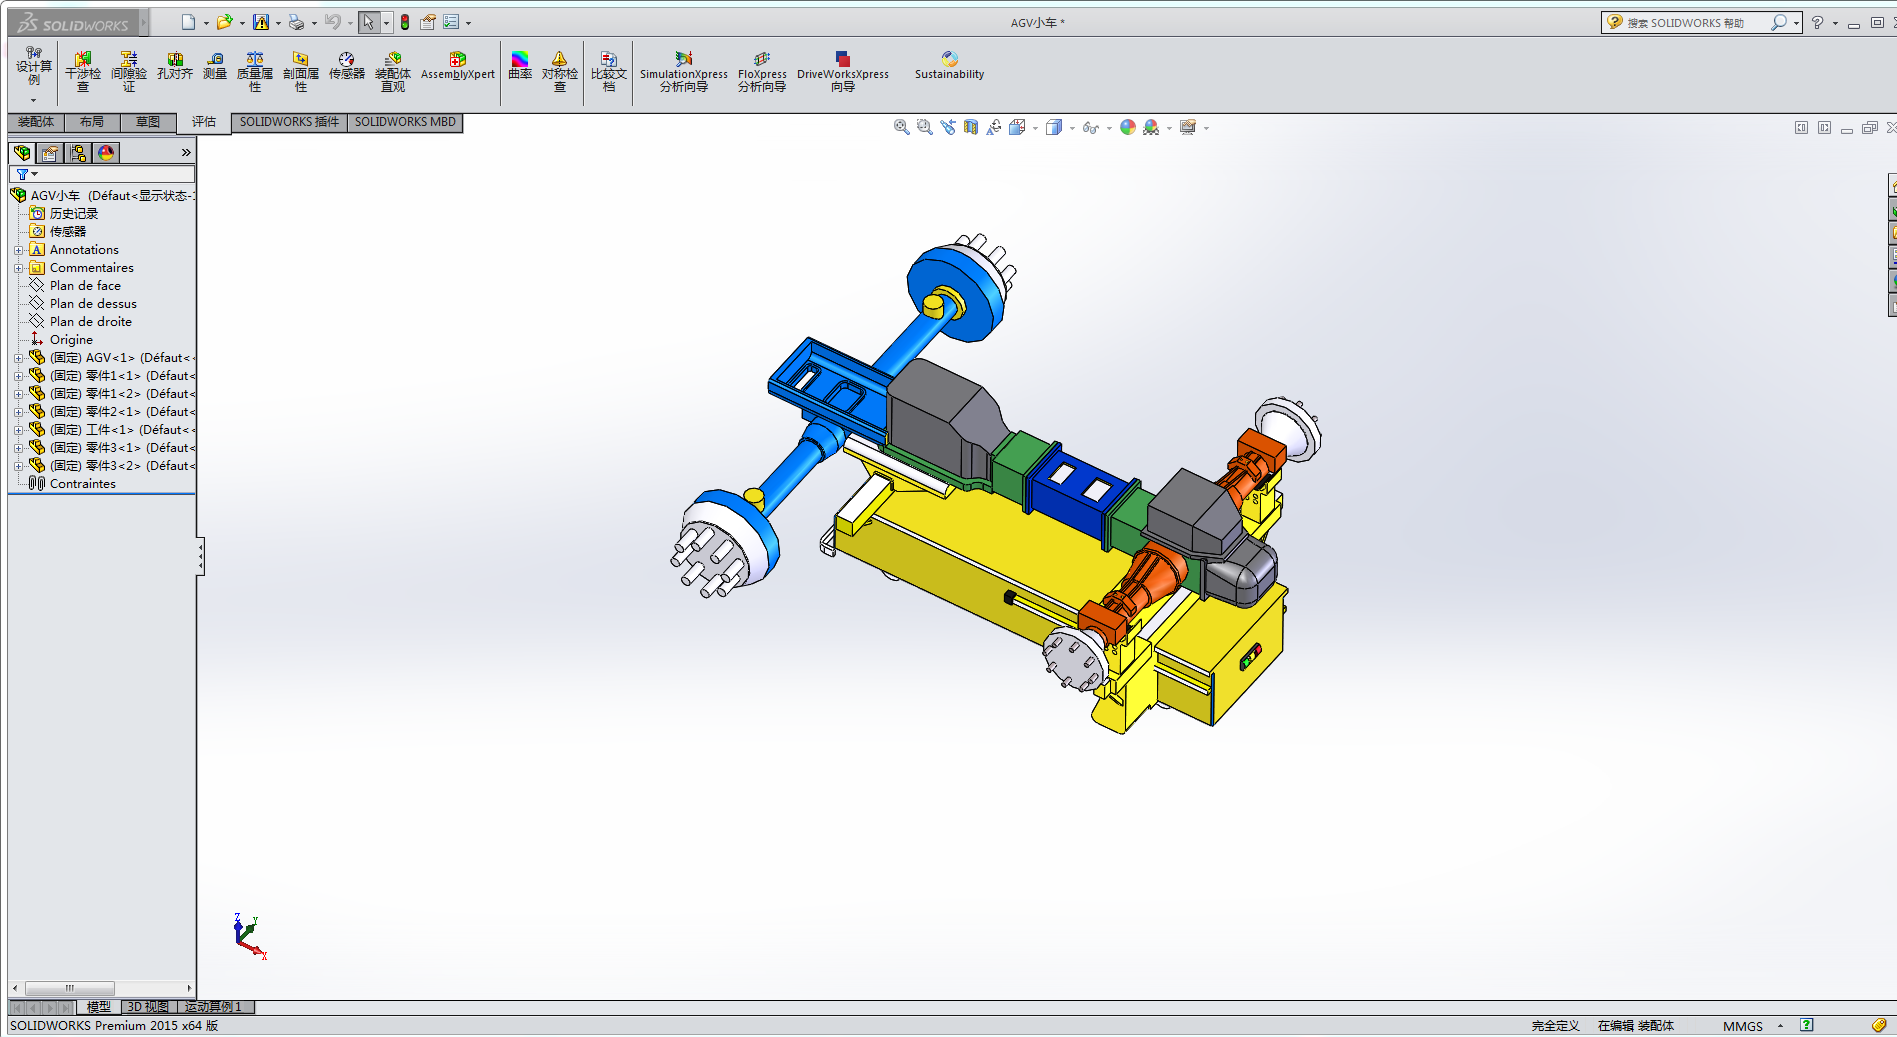Click the Zoom to Fit magnifier icon
The width and height of the screenshot is (1897, 1037).
coord(901,127)
